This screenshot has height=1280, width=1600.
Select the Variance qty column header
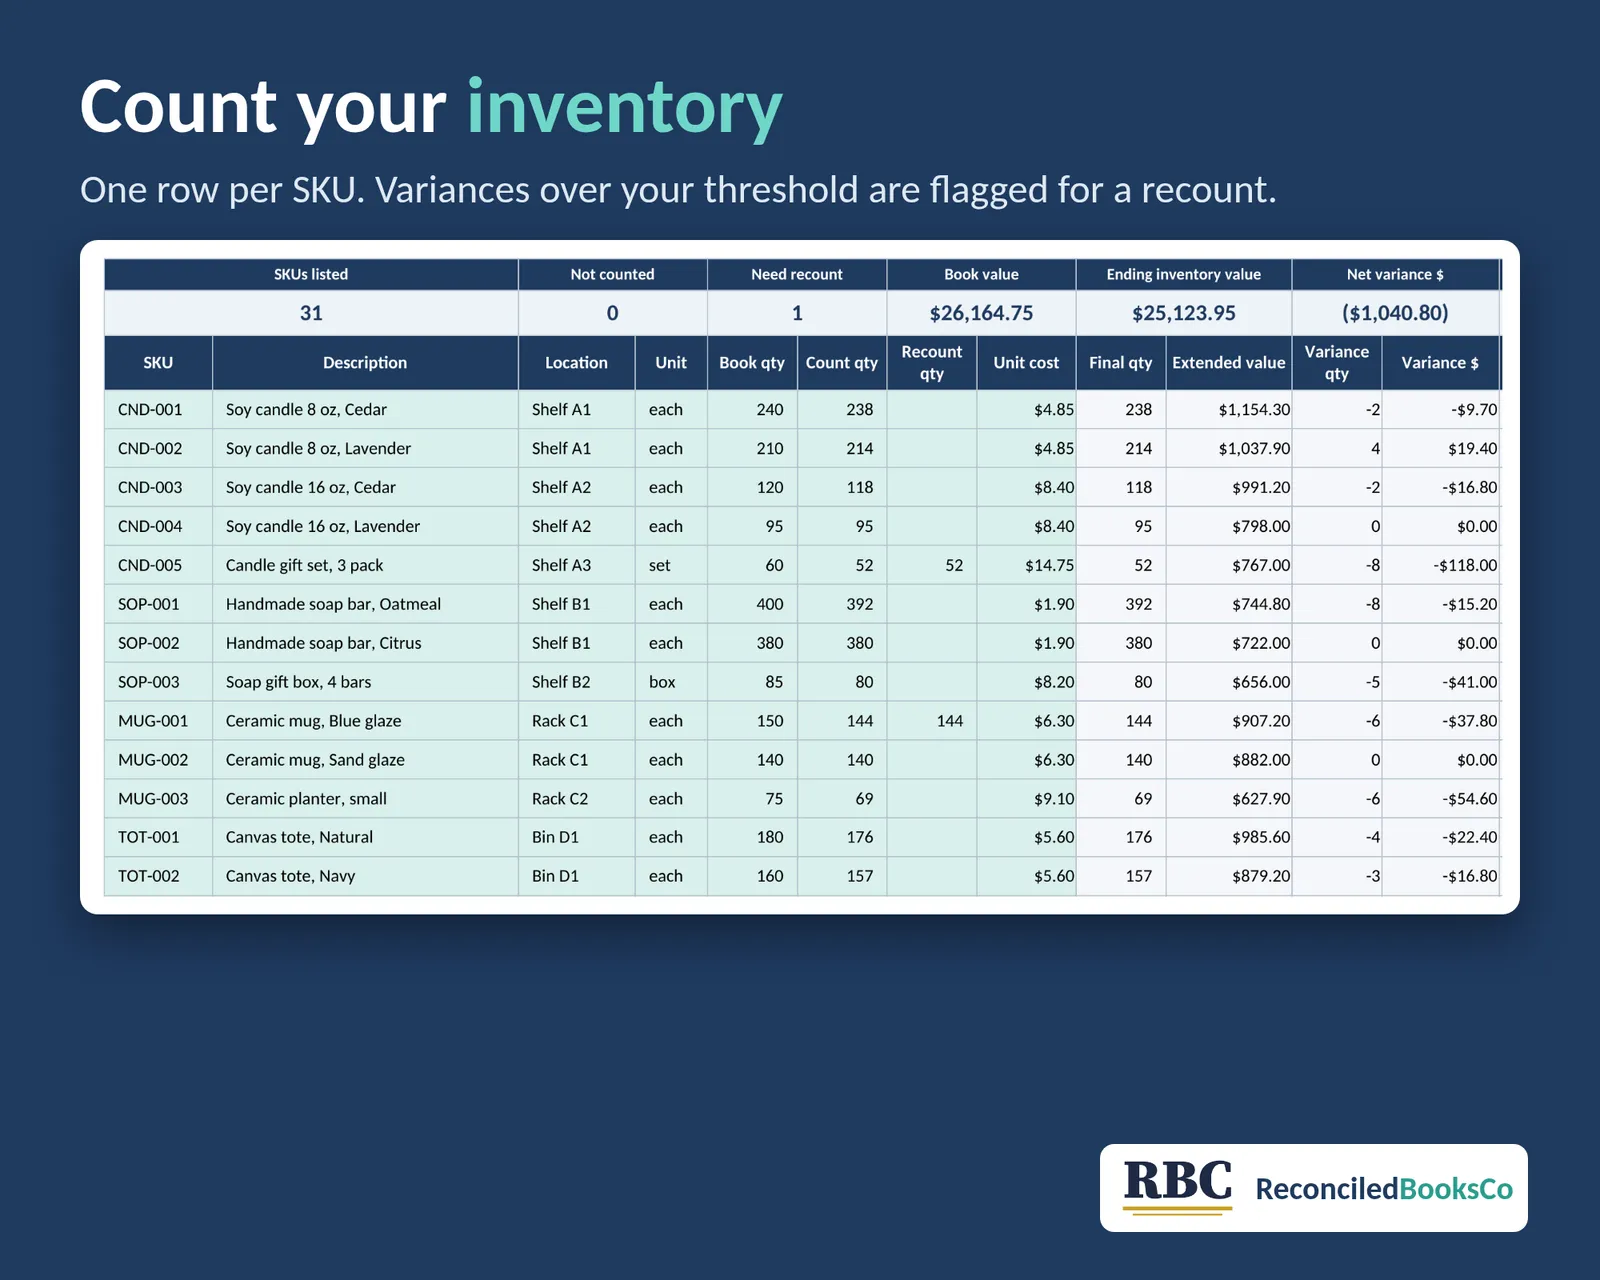(x=1337, y=363)
